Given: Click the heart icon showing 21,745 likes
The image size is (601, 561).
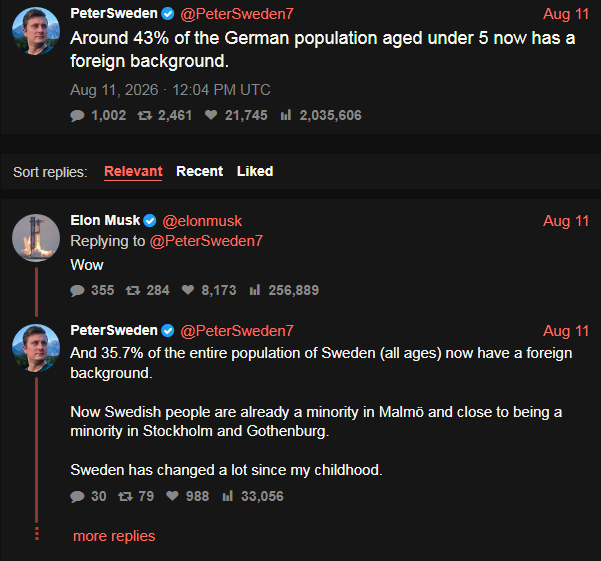Looking at the screenshot, I should click(211, 115).
